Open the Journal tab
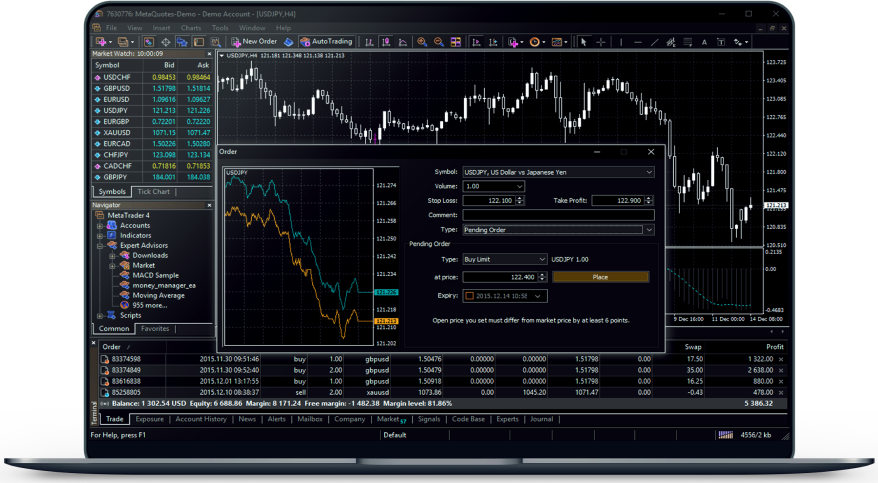 coord(541,419)
